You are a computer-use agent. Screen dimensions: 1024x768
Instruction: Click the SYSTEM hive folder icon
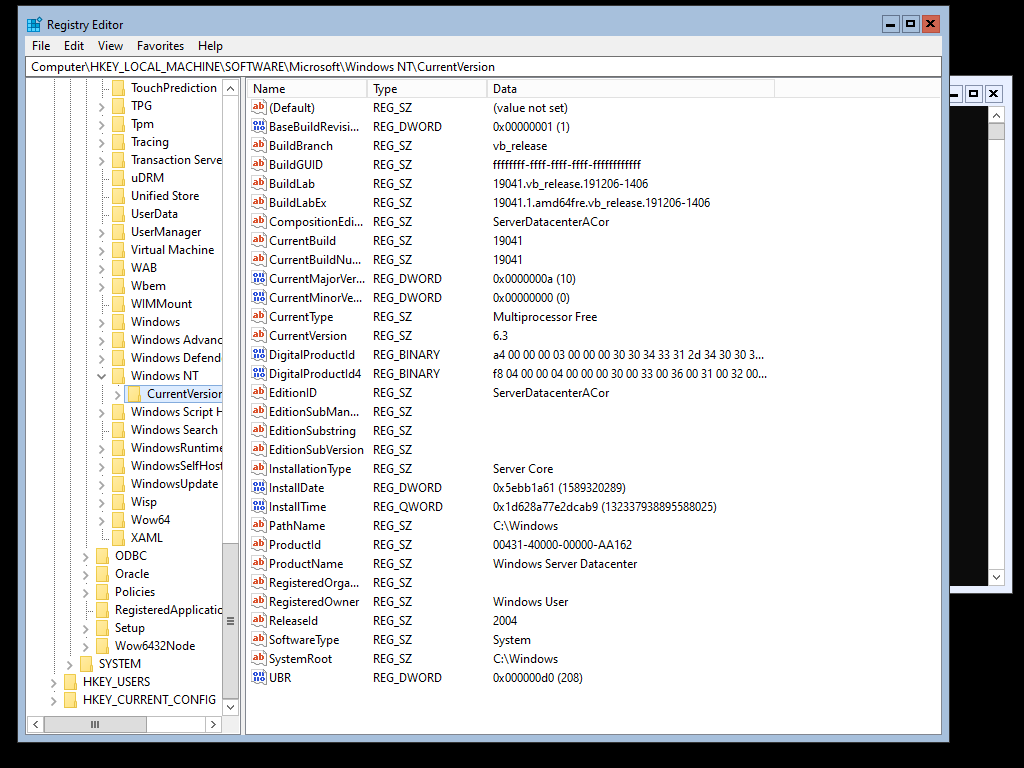[86, 664]
